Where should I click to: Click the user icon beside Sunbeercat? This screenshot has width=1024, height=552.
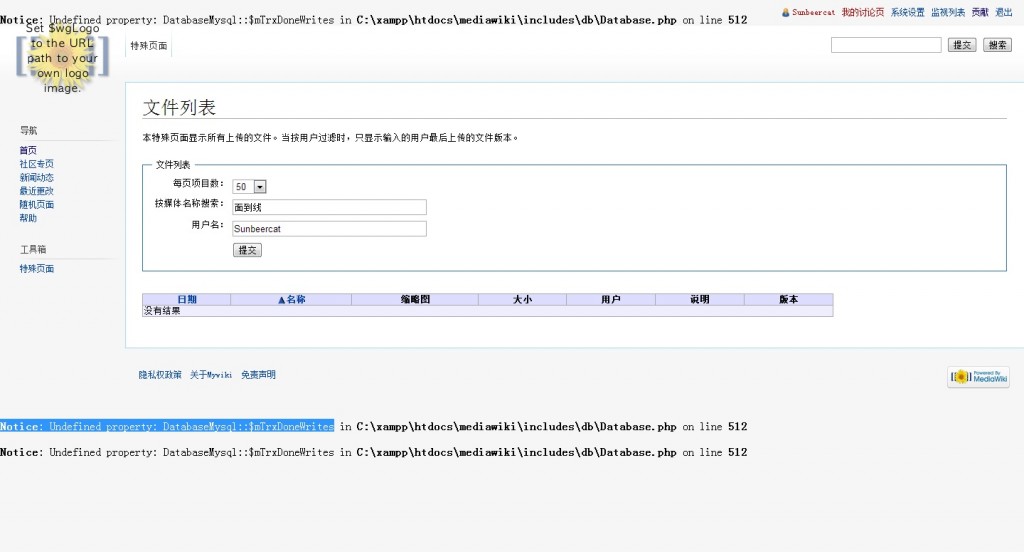(784, 13)
